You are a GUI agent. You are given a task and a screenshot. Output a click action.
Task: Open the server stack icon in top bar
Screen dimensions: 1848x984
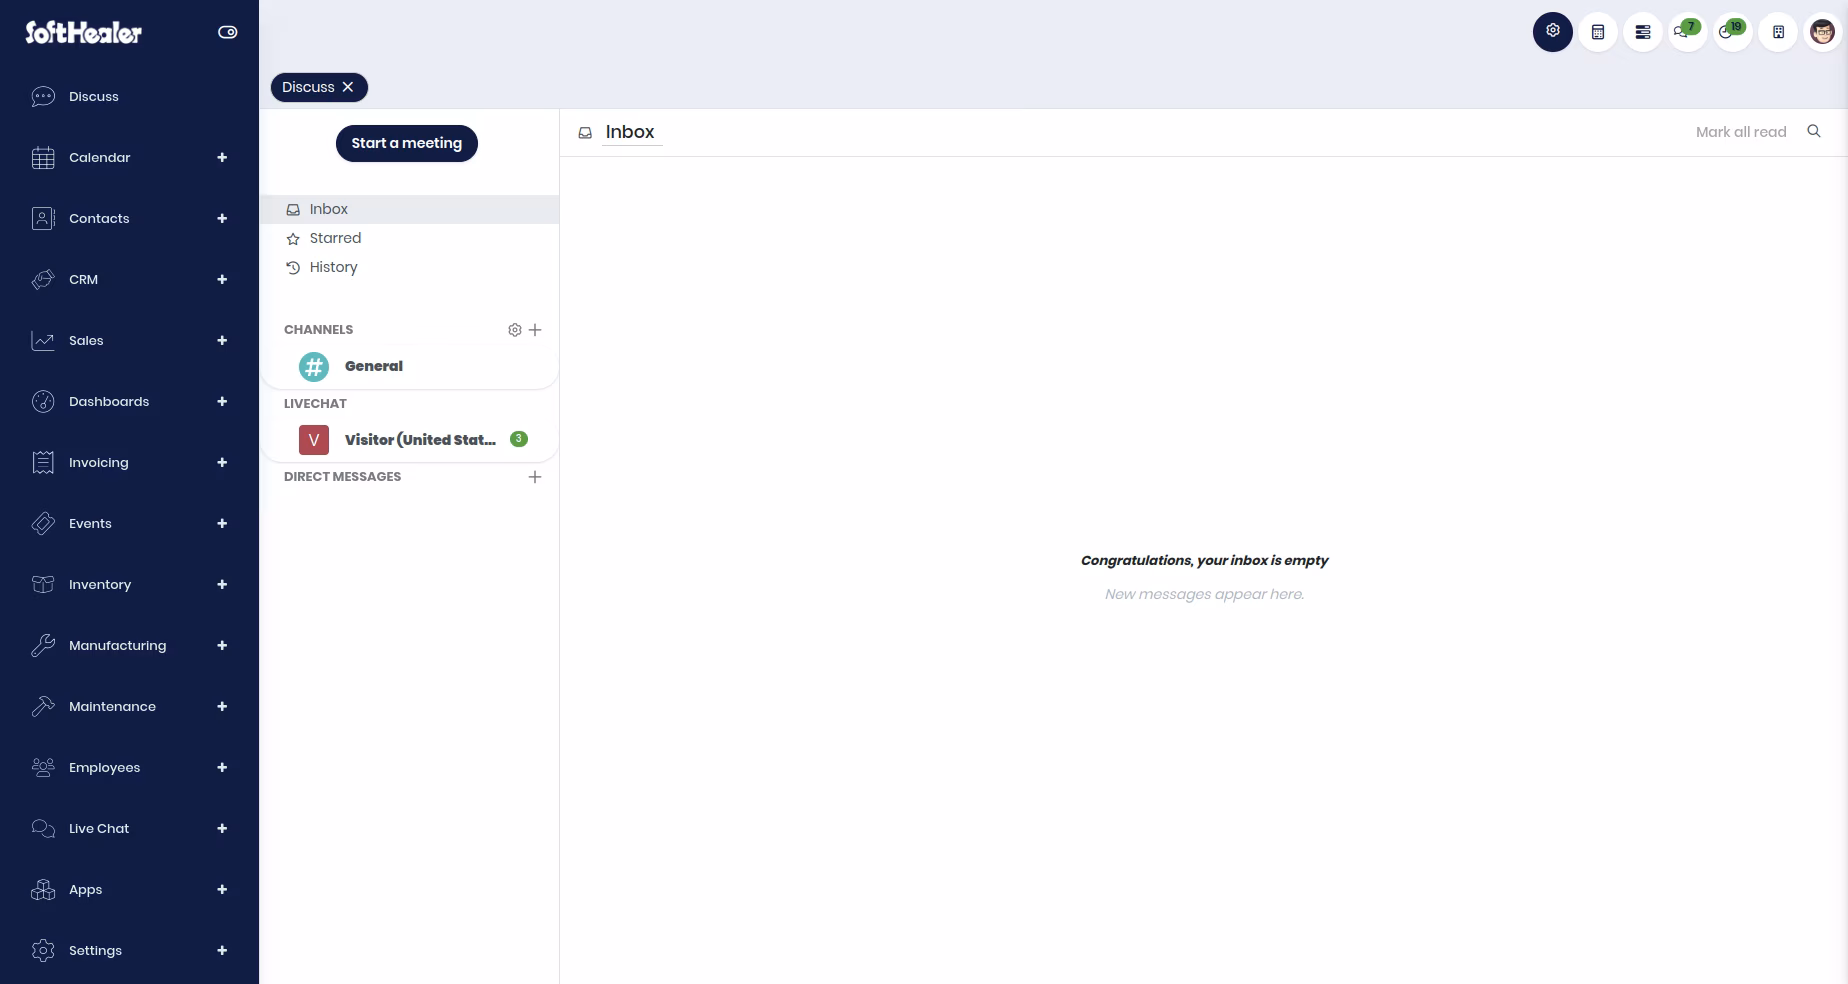tap(1643, 32)
